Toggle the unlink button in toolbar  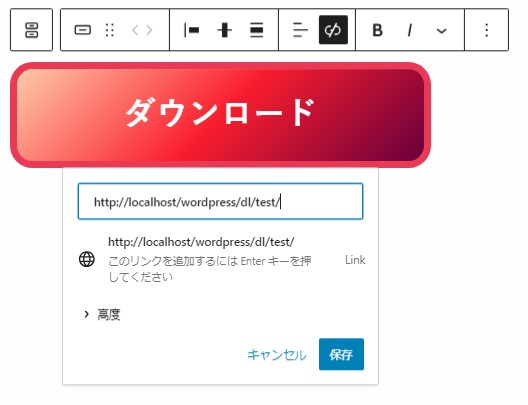pyautogui.click(x=333, y=30)
